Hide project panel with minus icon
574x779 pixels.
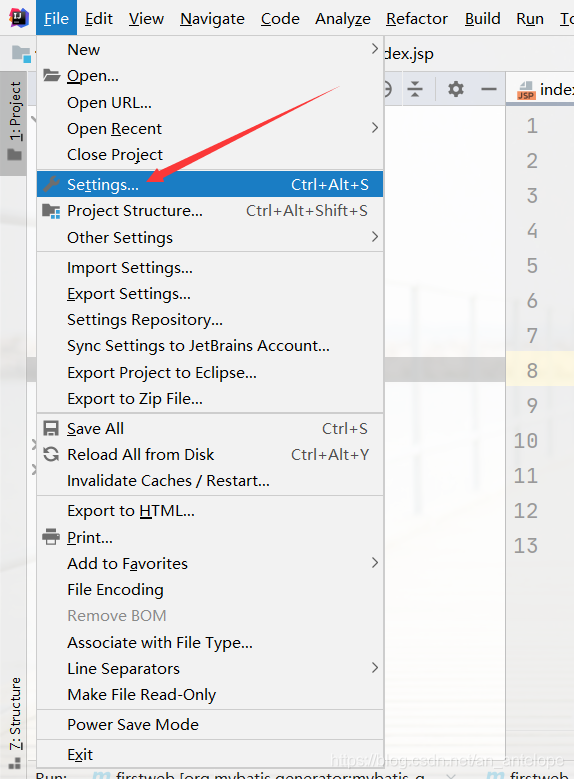pyautogui.click(x=489, y=89)
